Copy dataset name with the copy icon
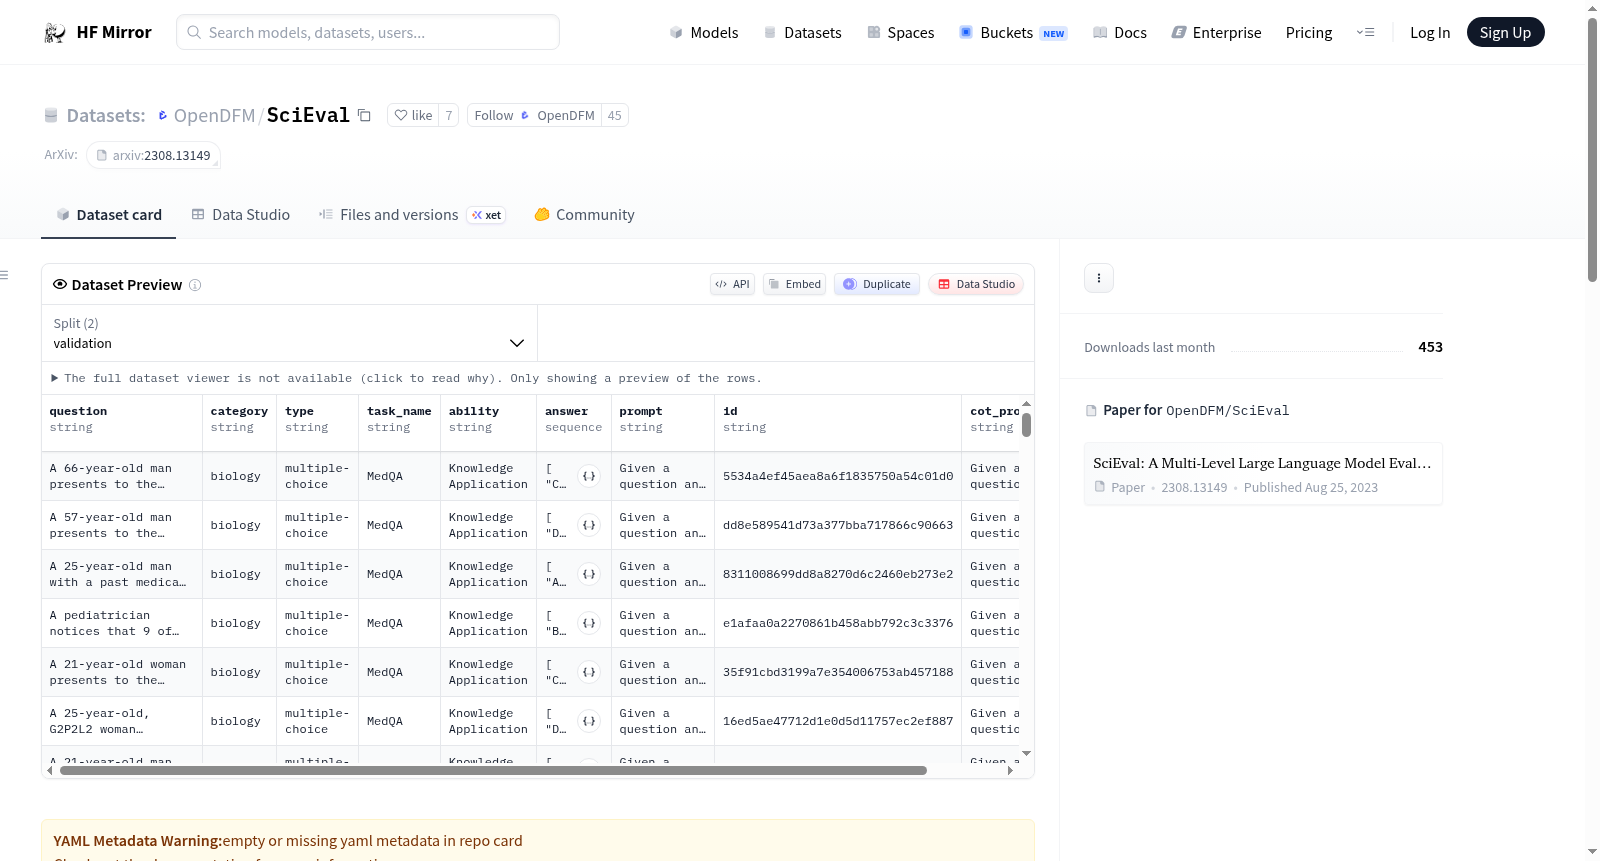This screenshot has height=861, width=1600. pos(365,115)
